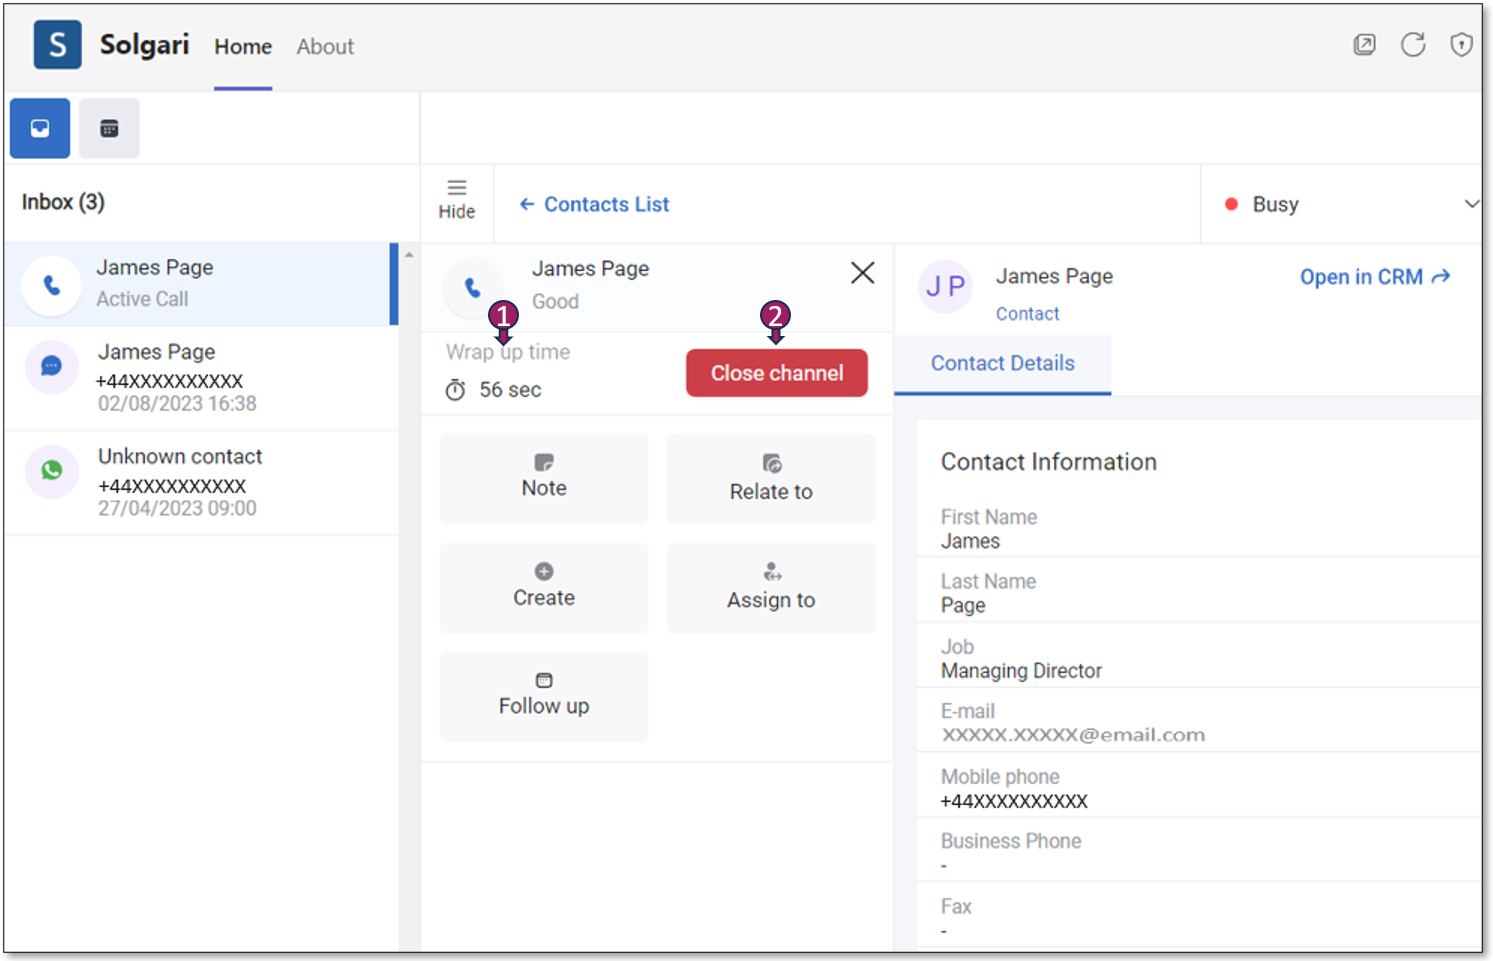Open the shield security icon
Screen dimensions: 1493x961
point(1461,45)
